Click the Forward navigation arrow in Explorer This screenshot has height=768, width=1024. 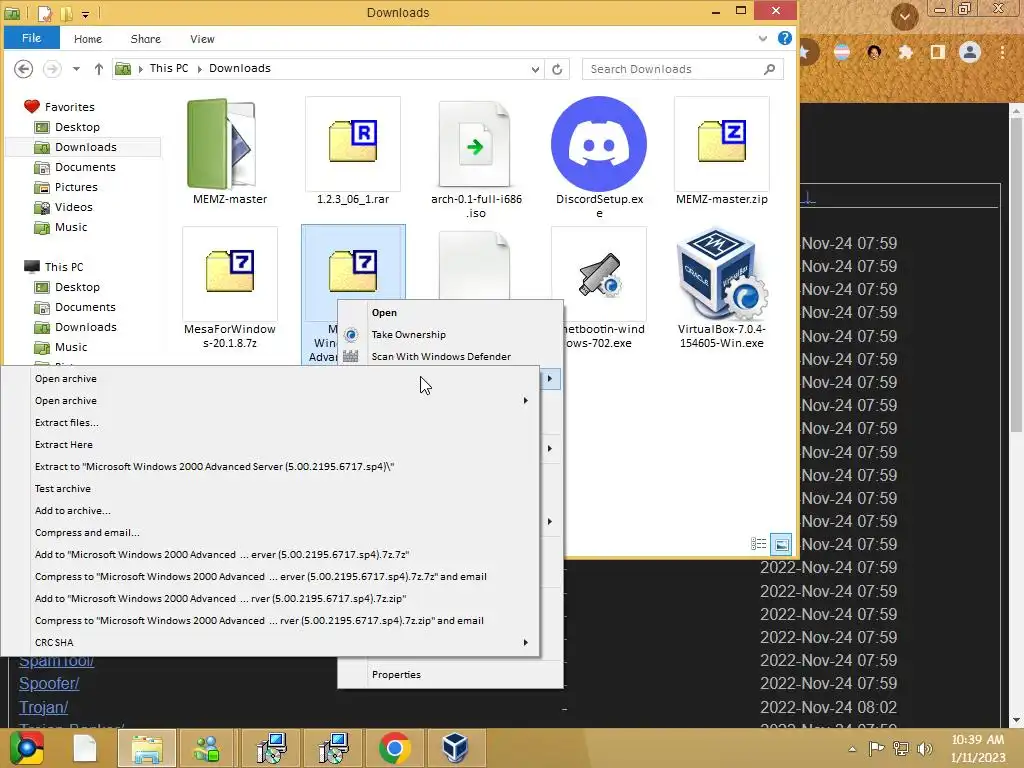pyautogui.click(x=52, y=69)
